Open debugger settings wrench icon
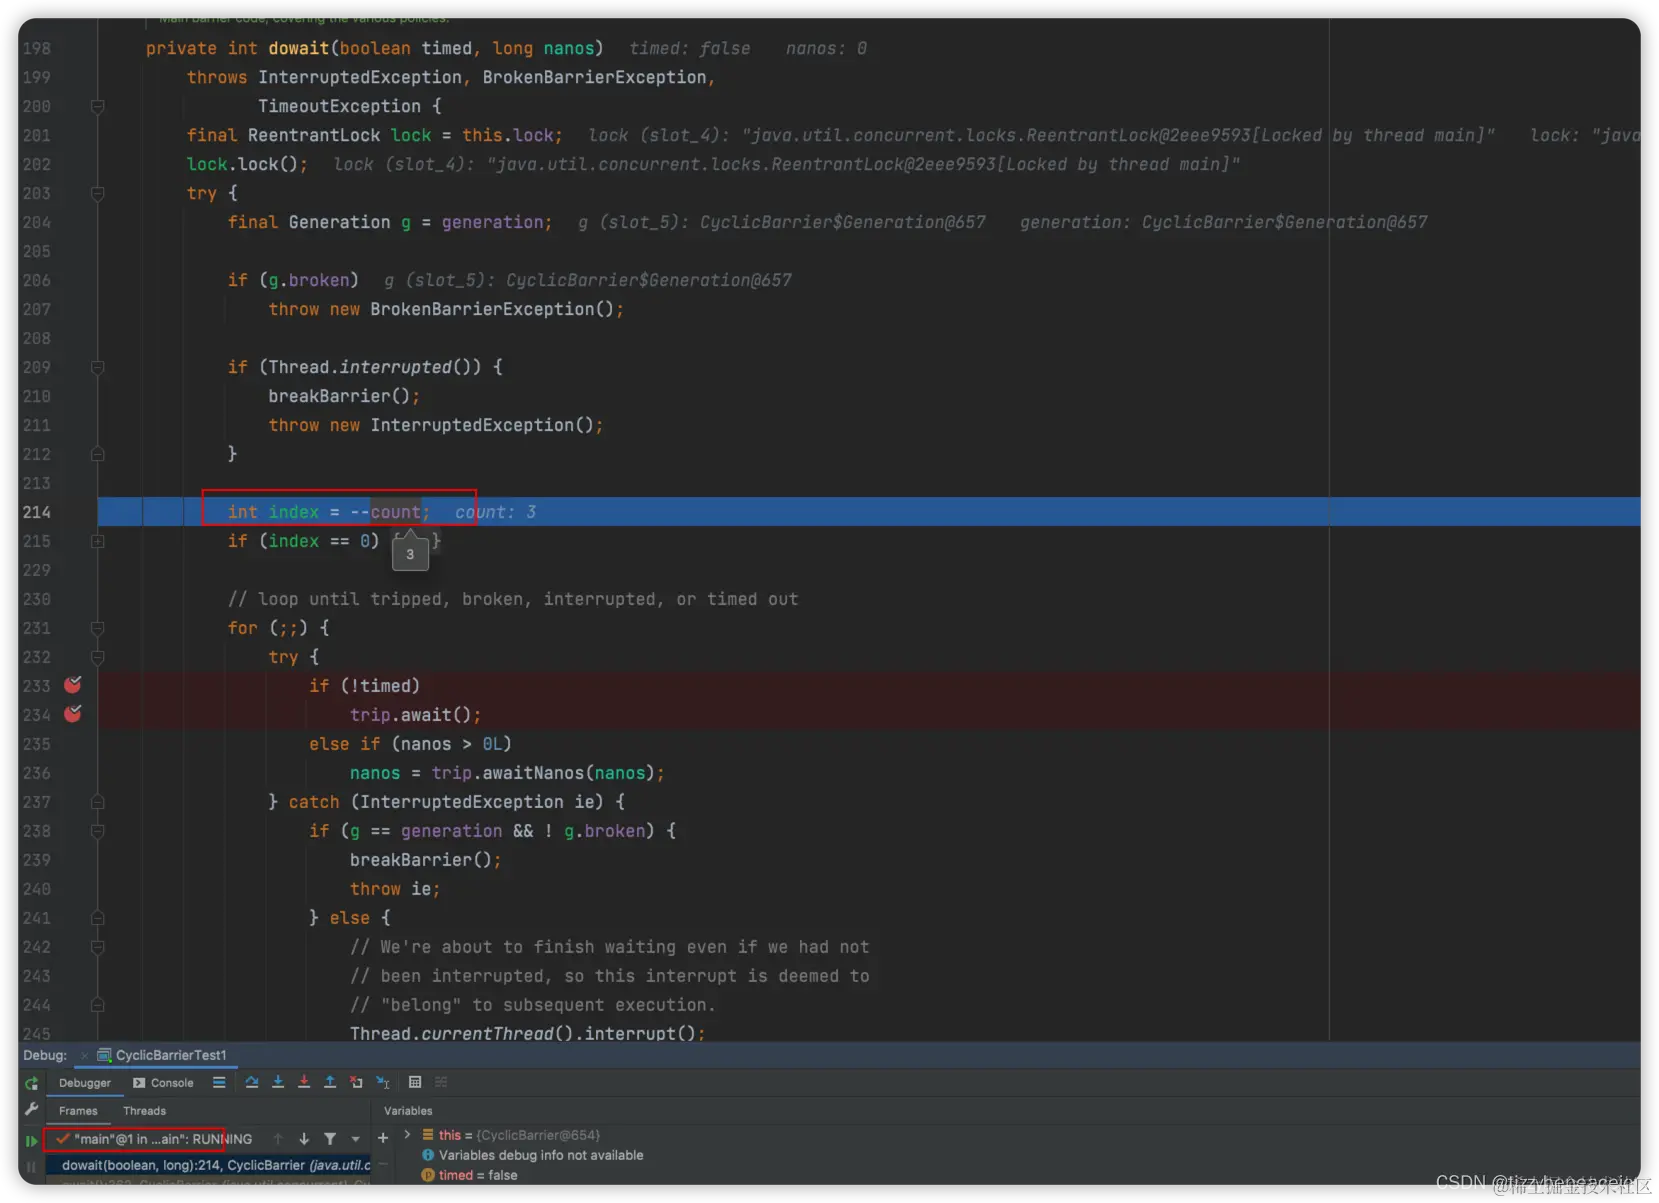Screen dimensions: 1659x1203 (31, 1109)
